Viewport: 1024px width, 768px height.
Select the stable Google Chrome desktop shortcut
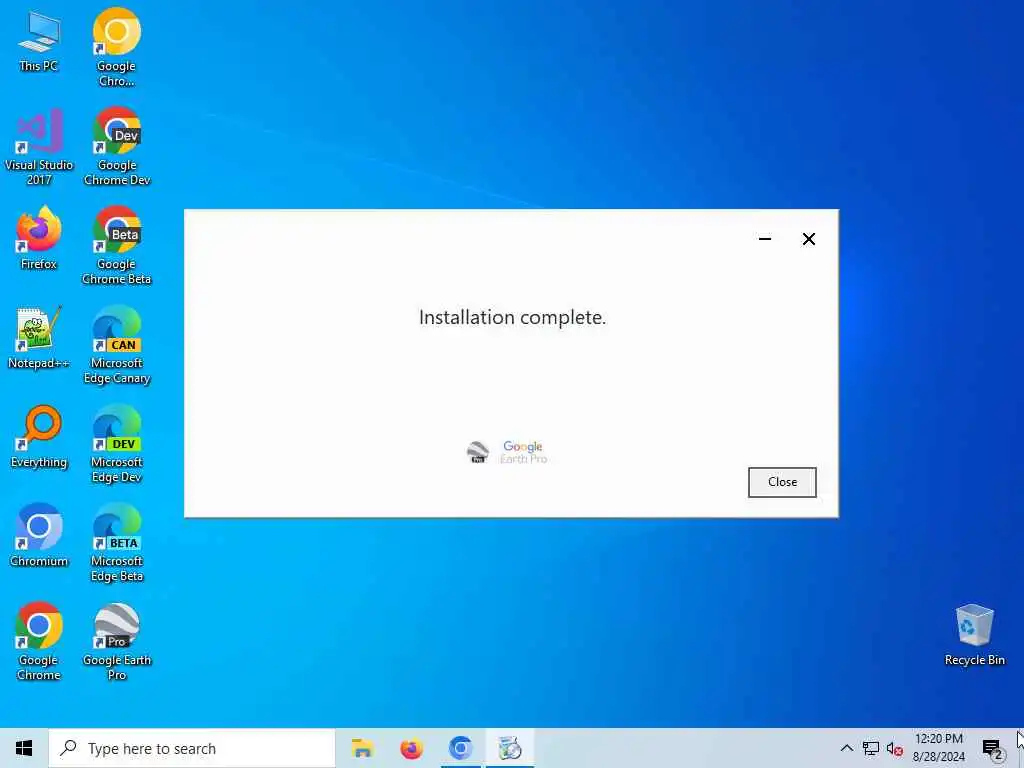click(x=39, y=642)
